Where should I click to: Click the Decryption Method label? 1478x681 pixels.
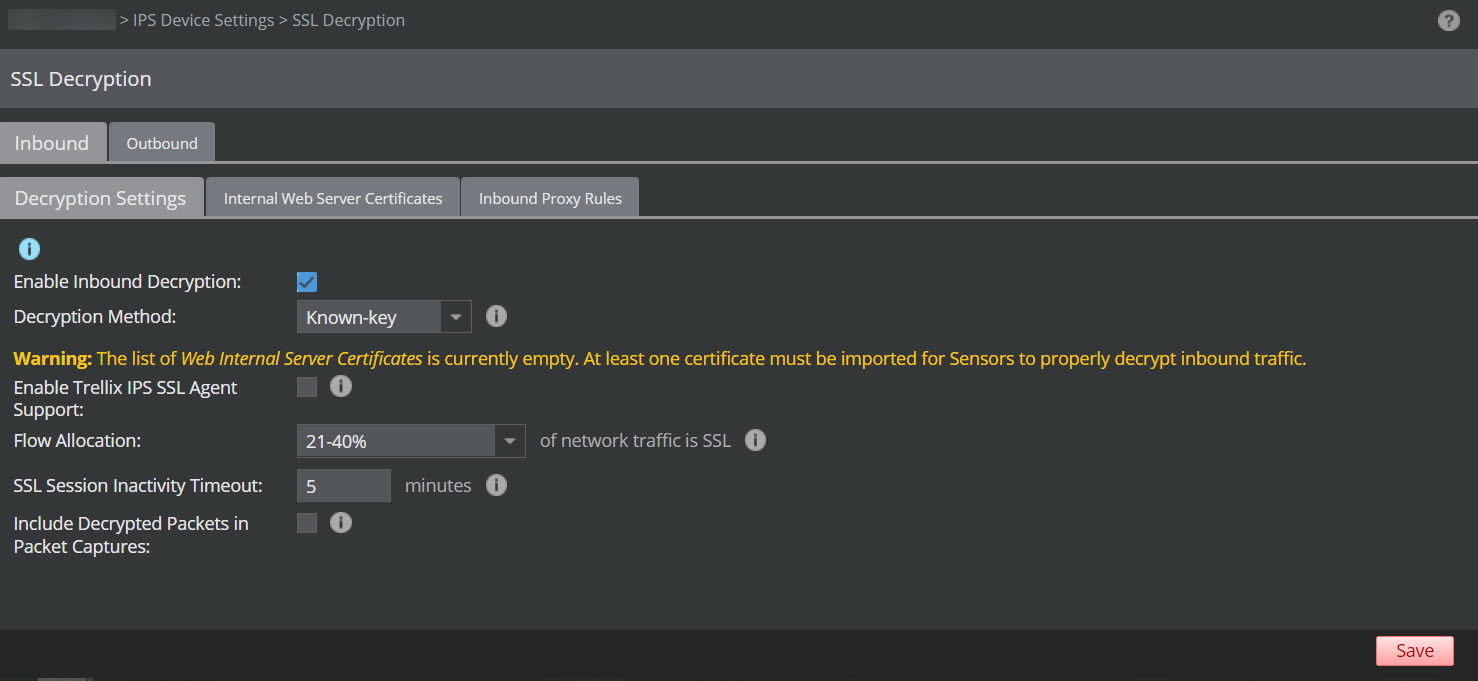[95, 317]
